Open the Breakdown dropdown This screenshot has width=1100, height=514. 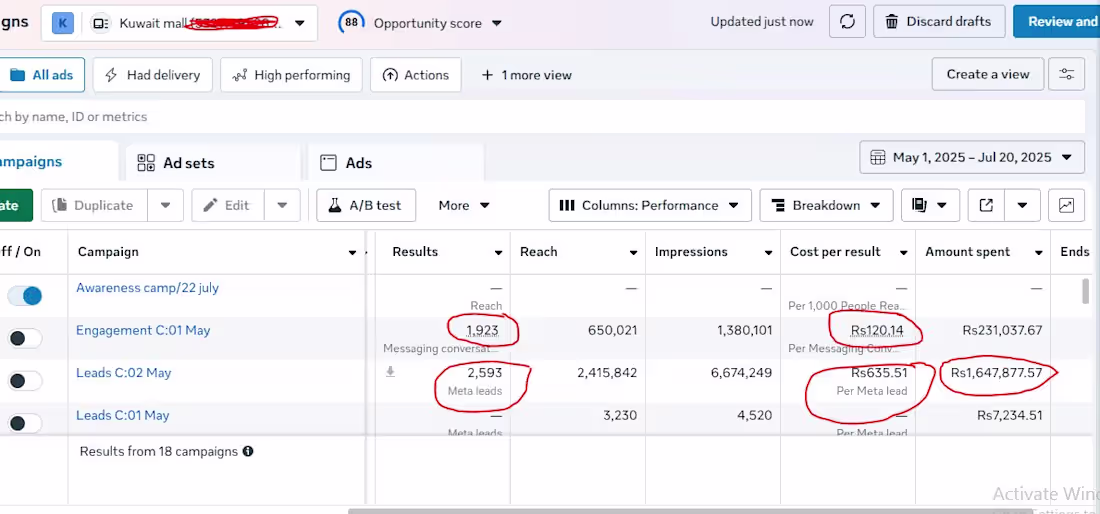coord(826,205)
